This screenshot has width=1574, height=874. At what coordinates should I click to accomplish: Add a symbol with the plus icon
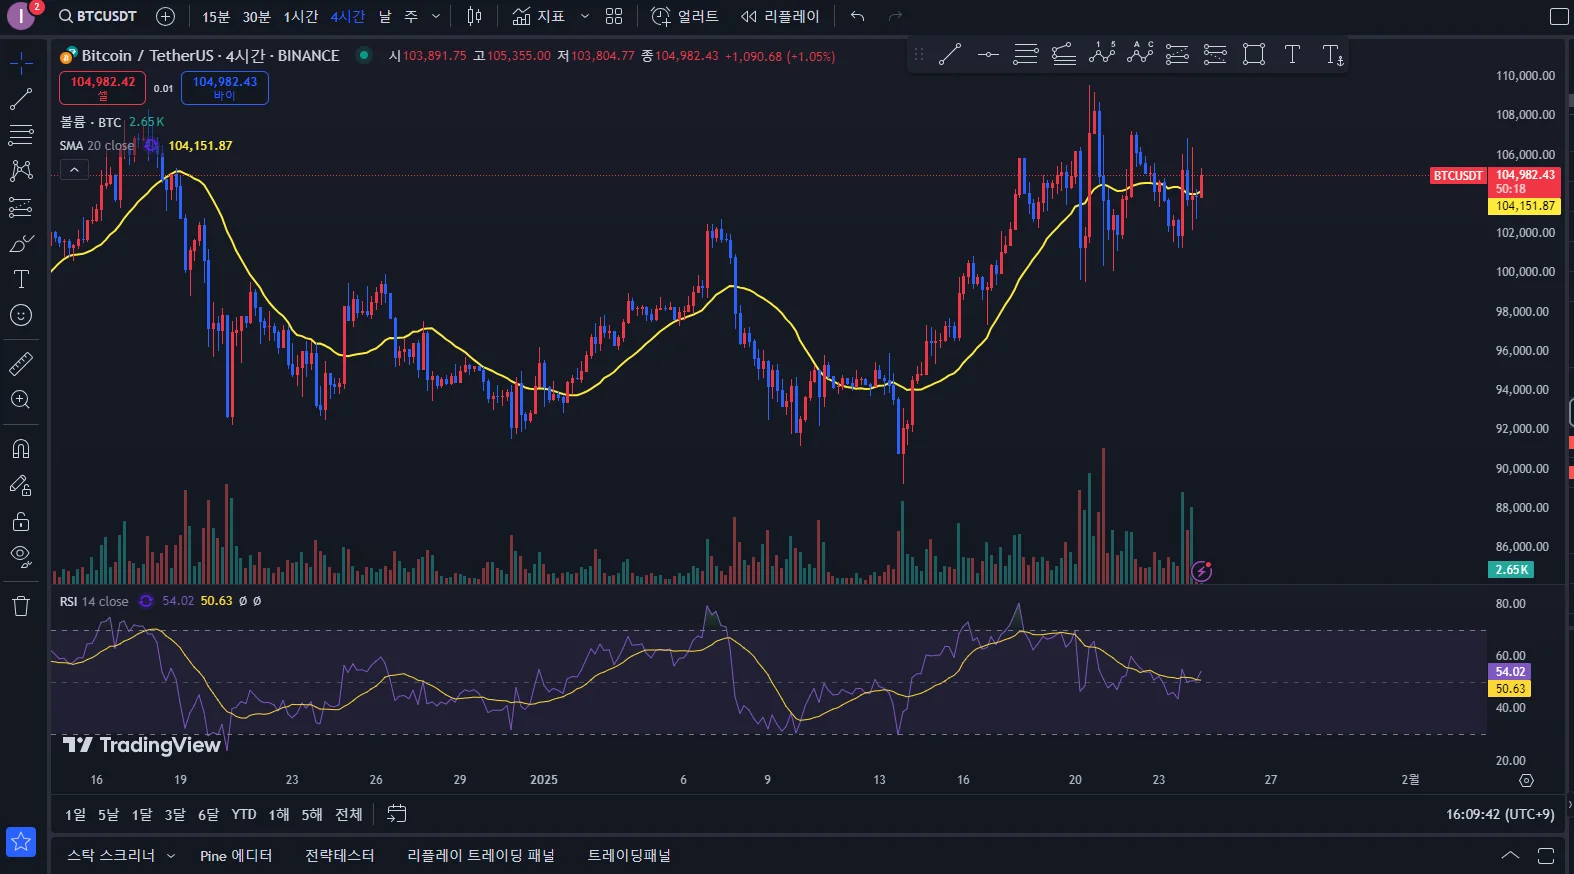coord(166,16)
